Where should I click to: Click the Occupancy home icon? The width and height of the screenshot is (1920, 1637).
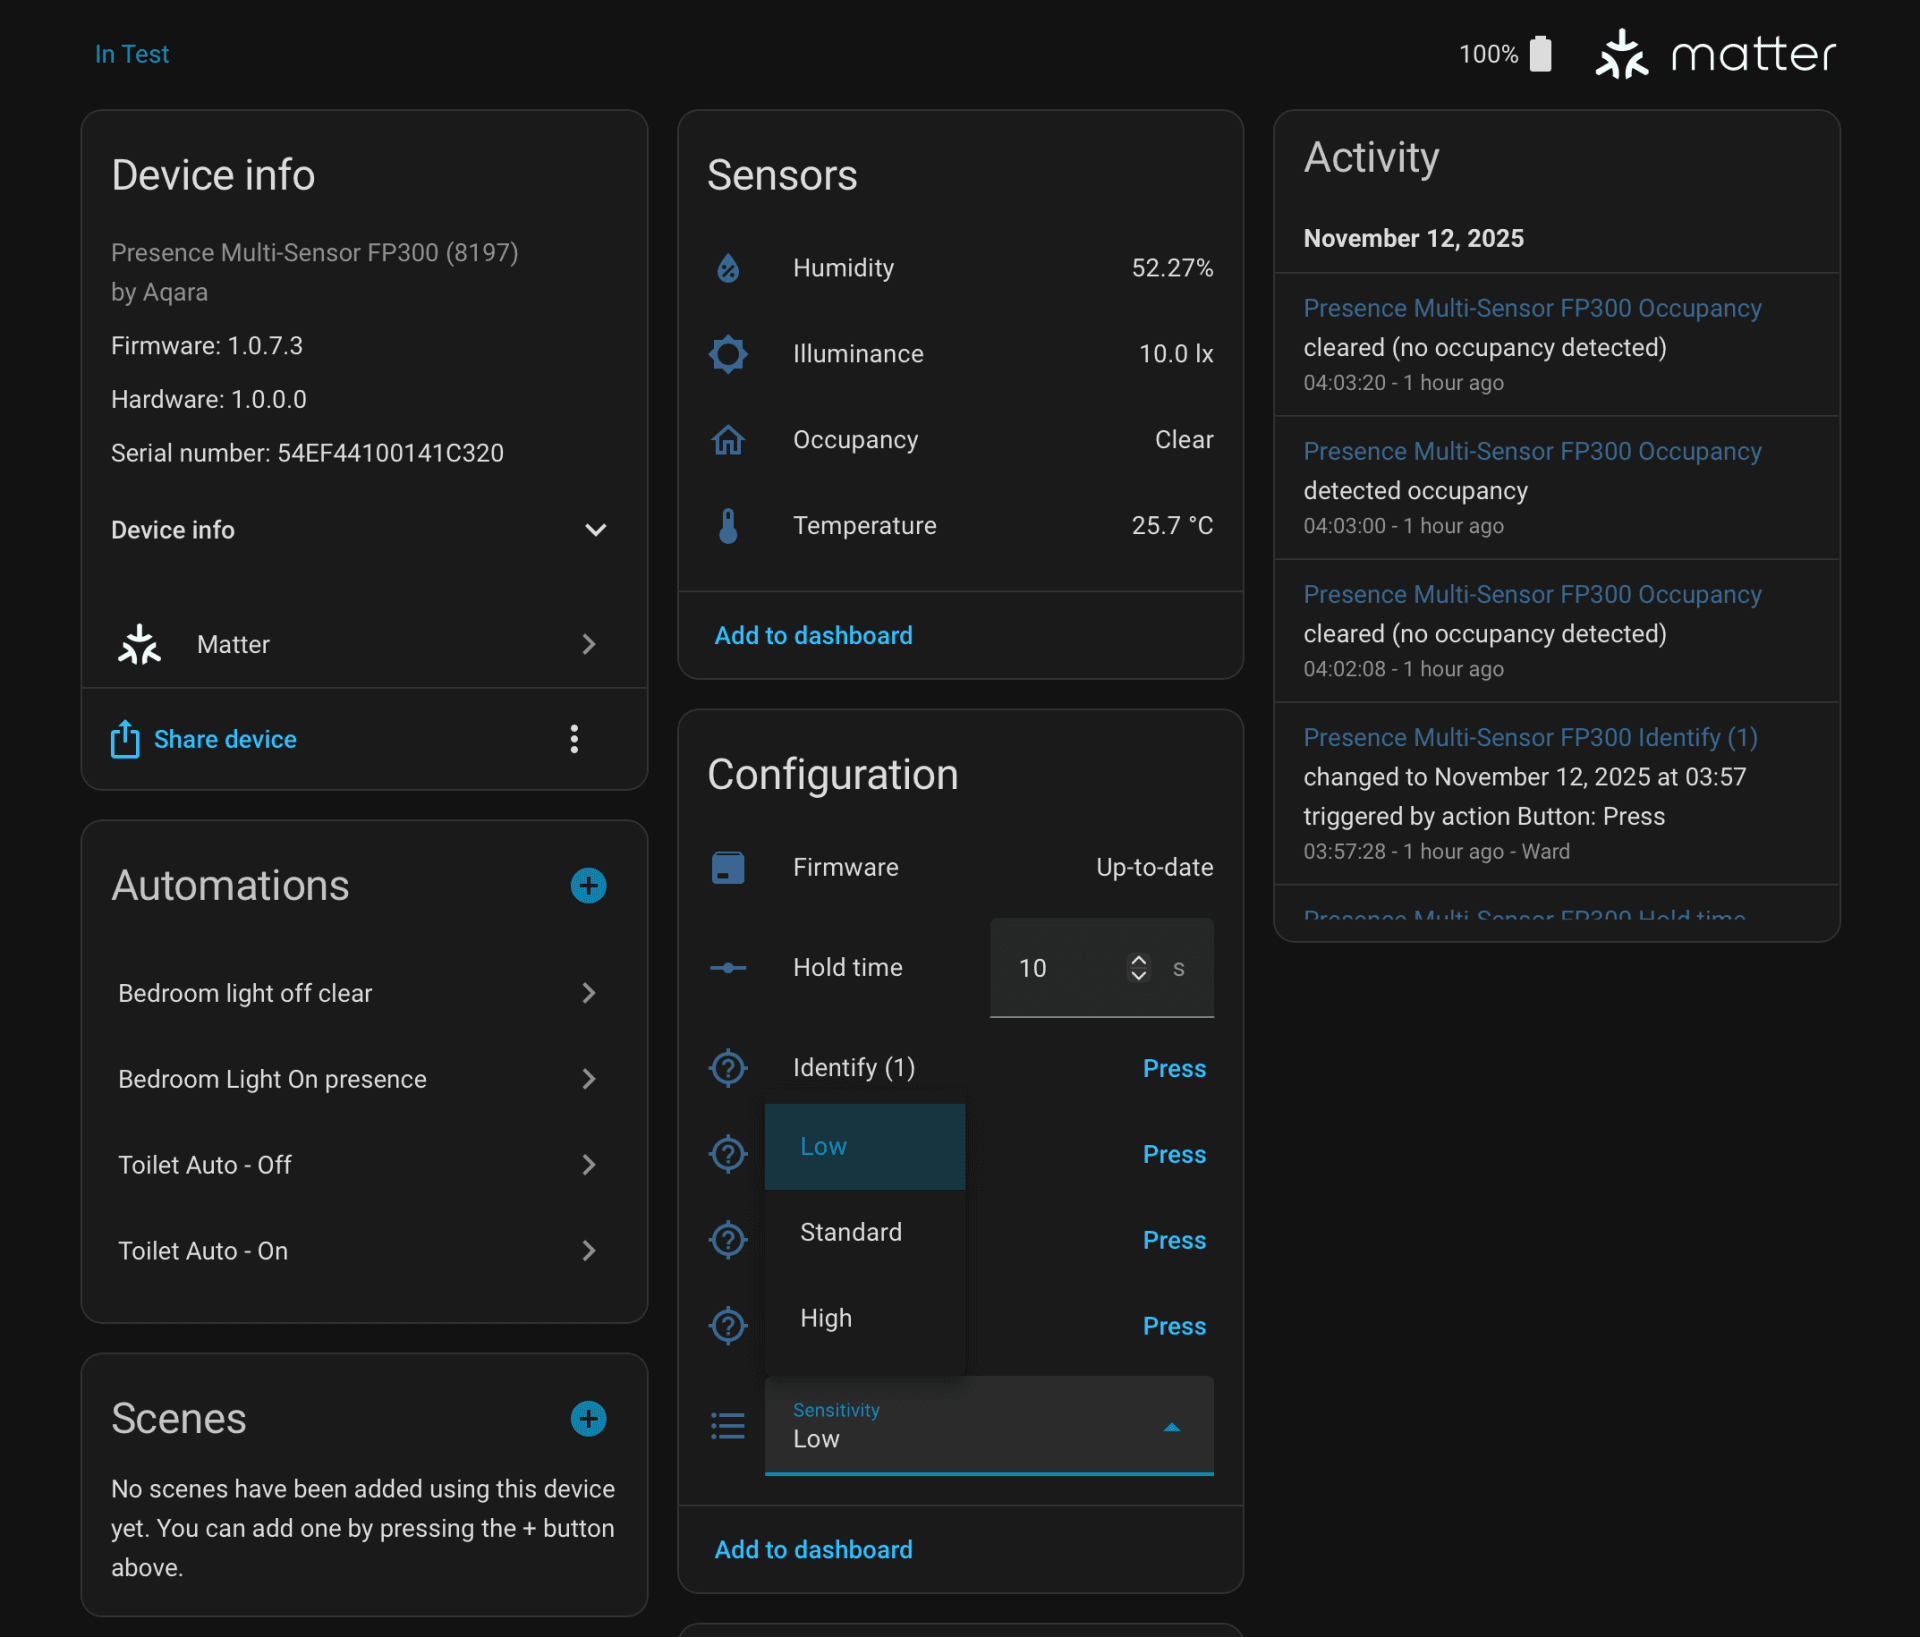coord(728,440)
